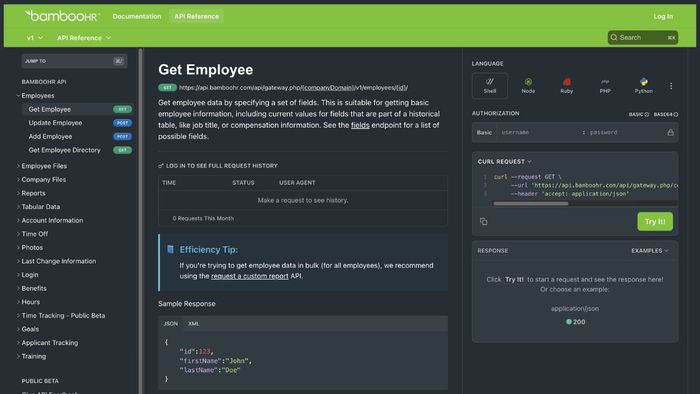The height and width of the screenshot is (394, 700).
Task: Select Get Employee in sidebar
Action: pyautogui.click(x=50, y=109)
